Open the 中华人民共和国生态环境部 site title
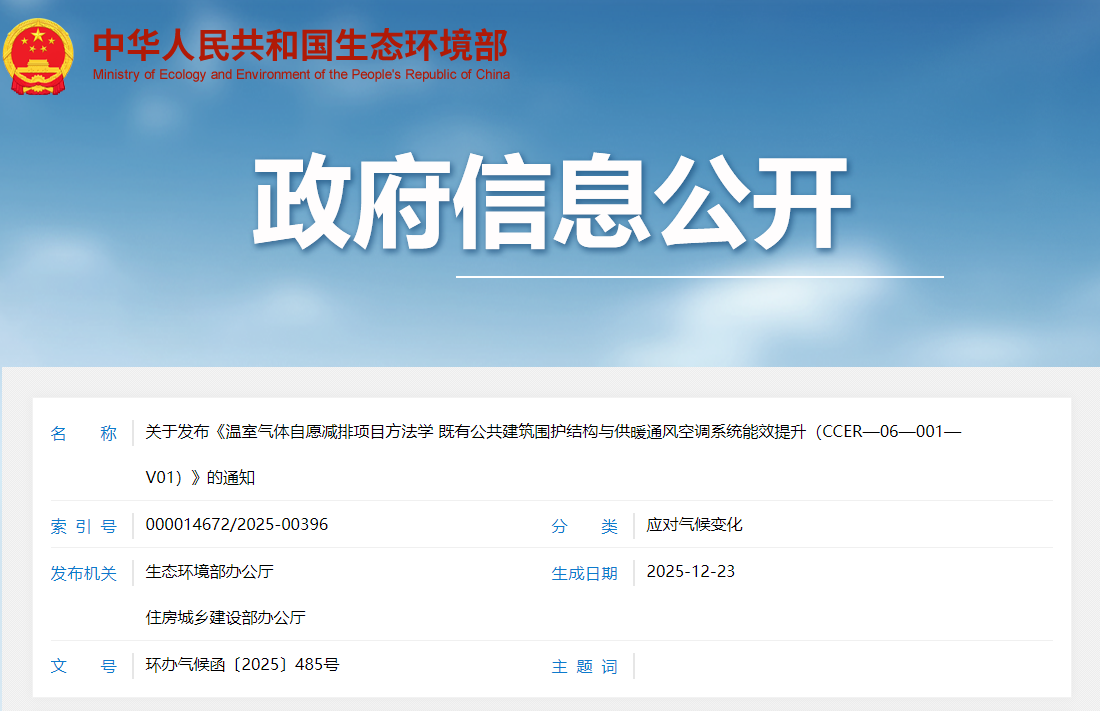Screen dimensions: 1100x711 (x=300, y=44)
